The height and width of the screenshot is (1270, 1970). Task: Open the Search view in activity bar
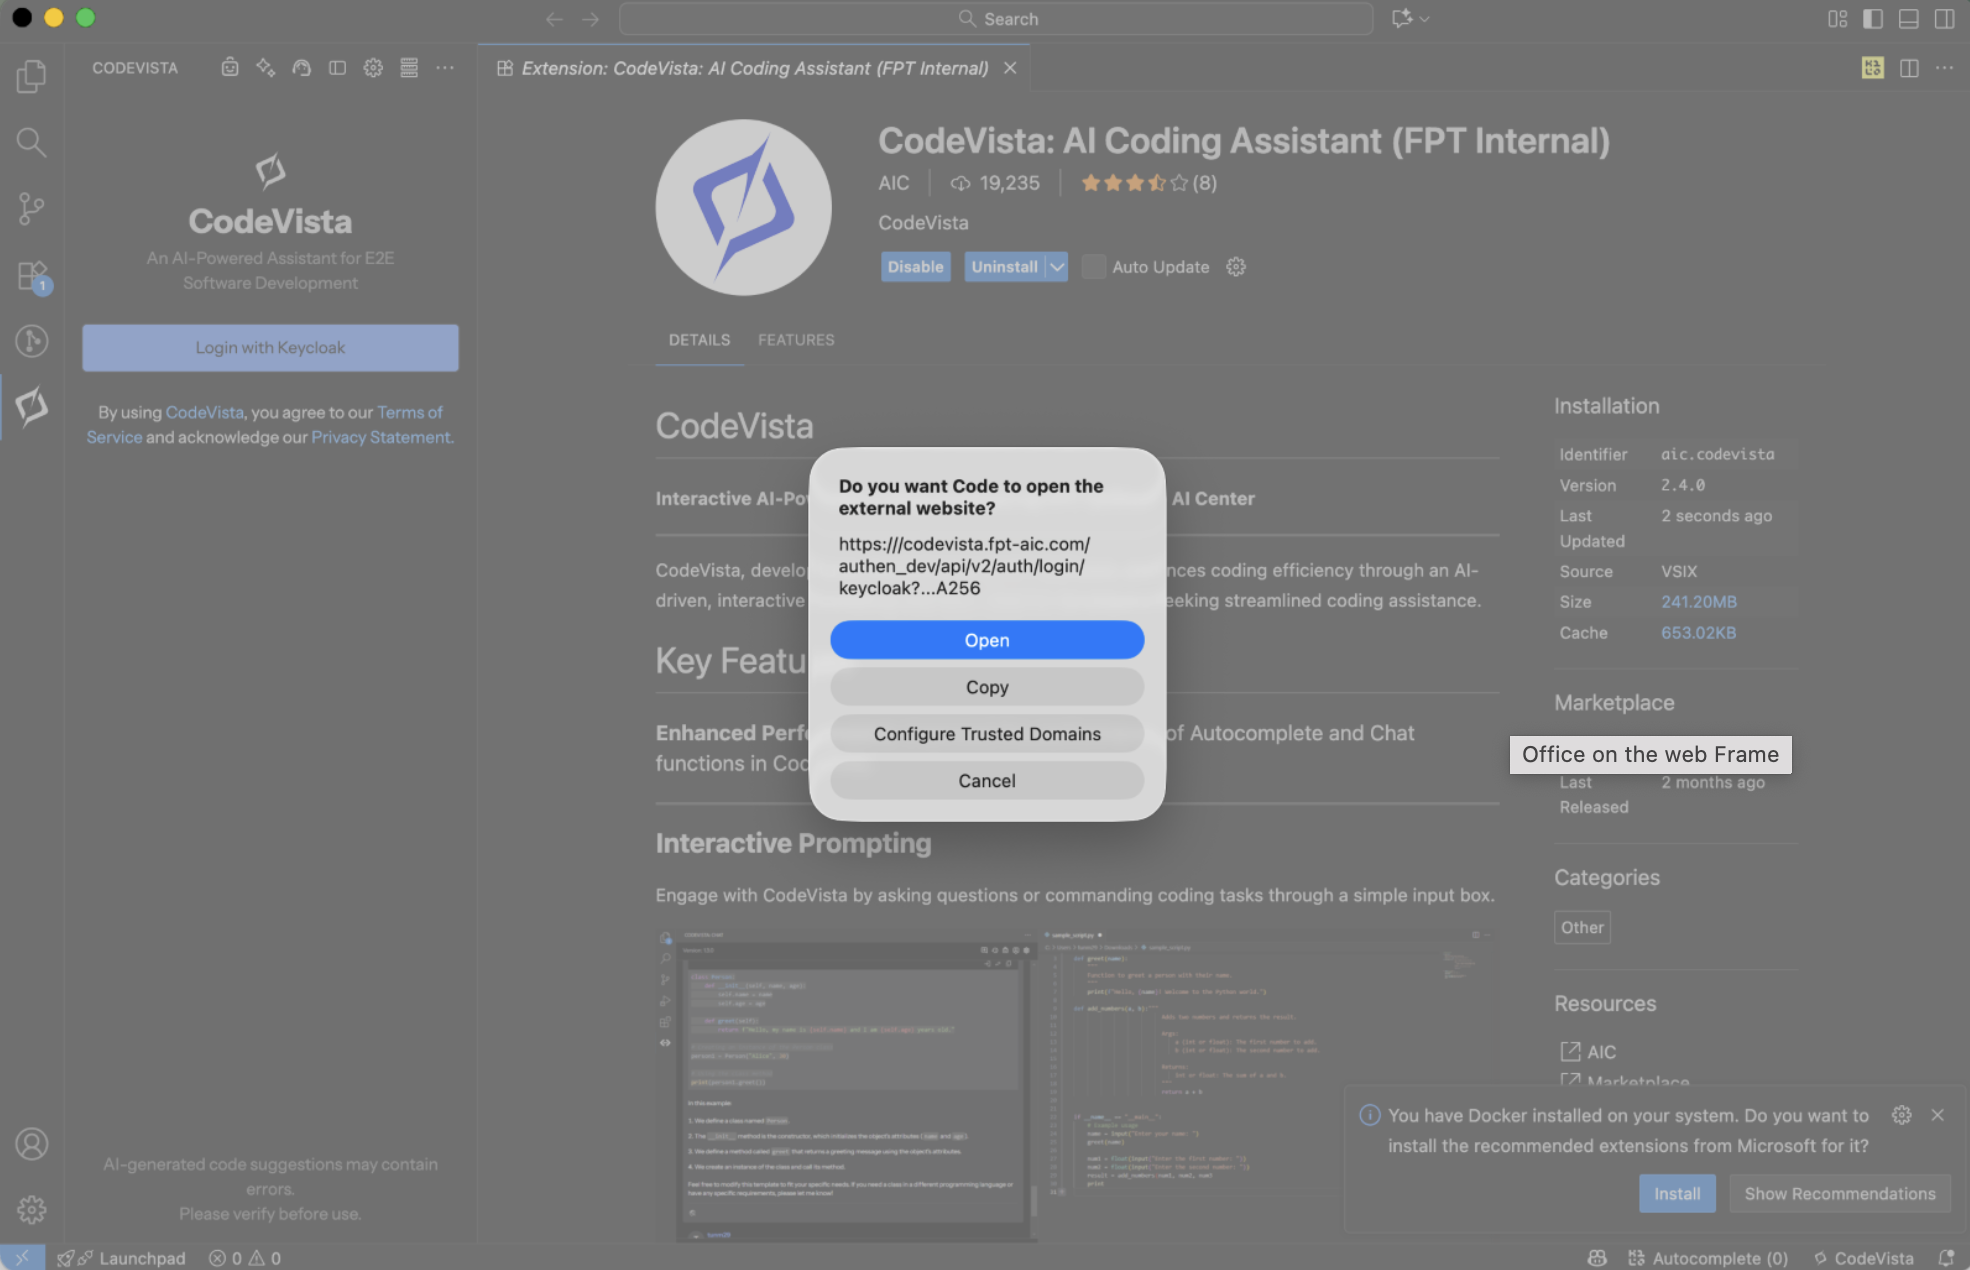(x=31, y=142)
